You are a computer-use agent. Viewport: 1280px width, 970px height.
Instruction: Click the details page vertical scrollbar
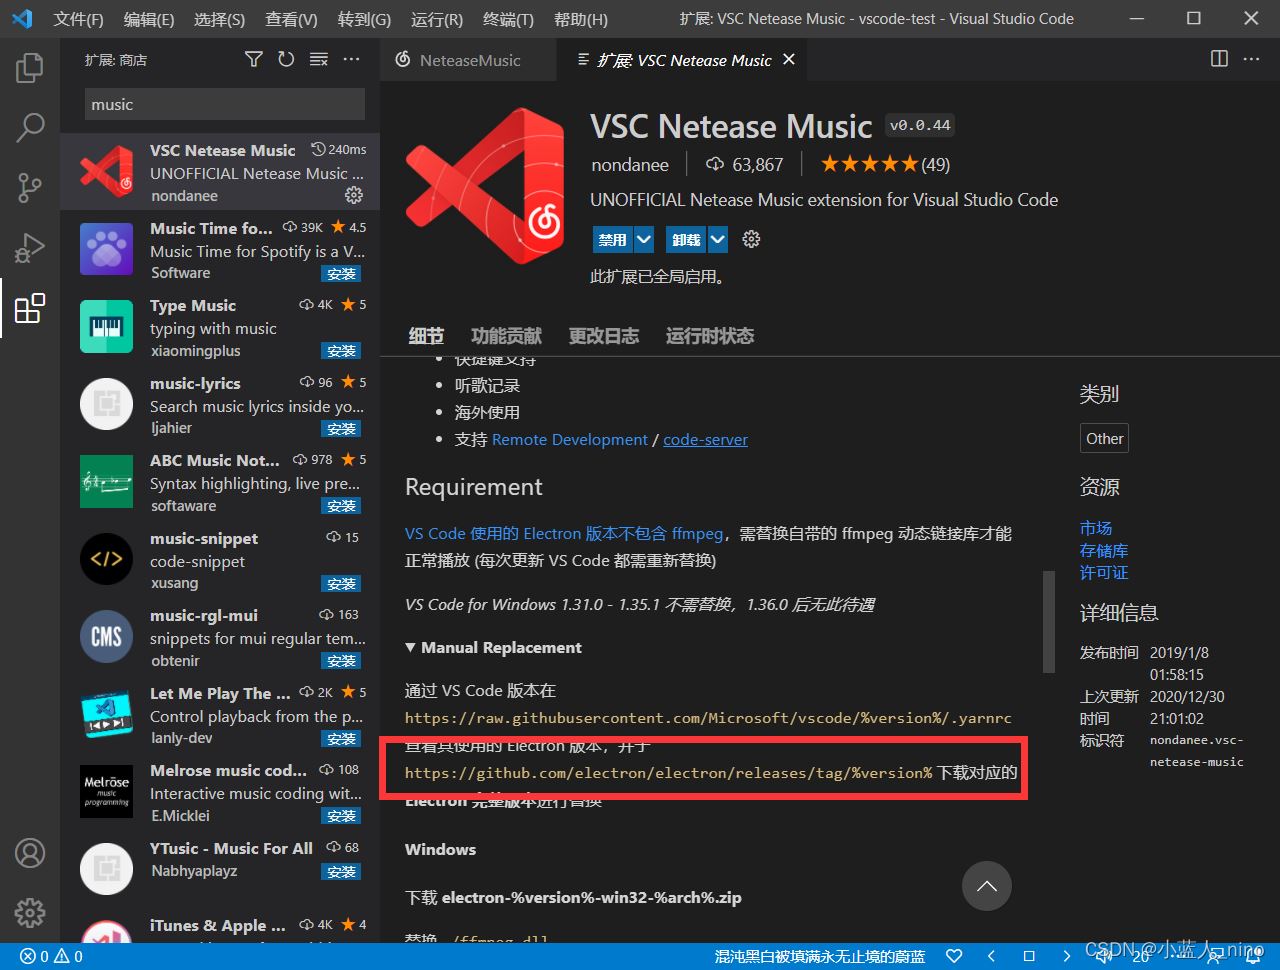(x=1048, y=621)
